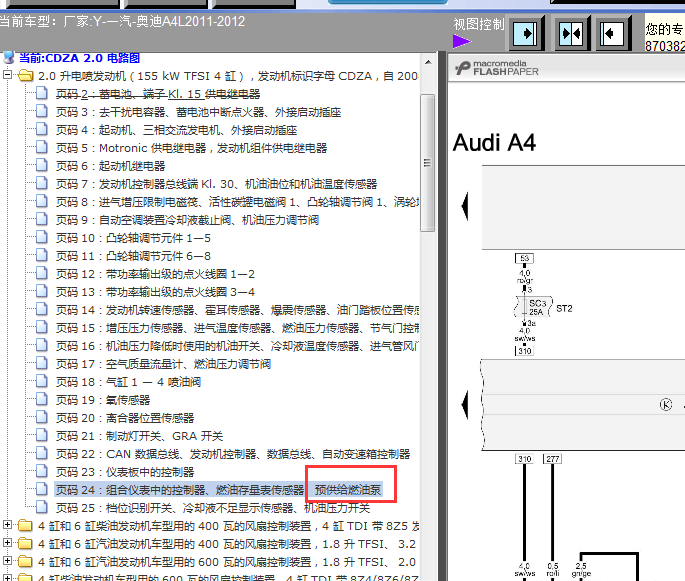
Task: Open 页码 8 进气增压限制电磁筏 page
Action: [238, 202]
